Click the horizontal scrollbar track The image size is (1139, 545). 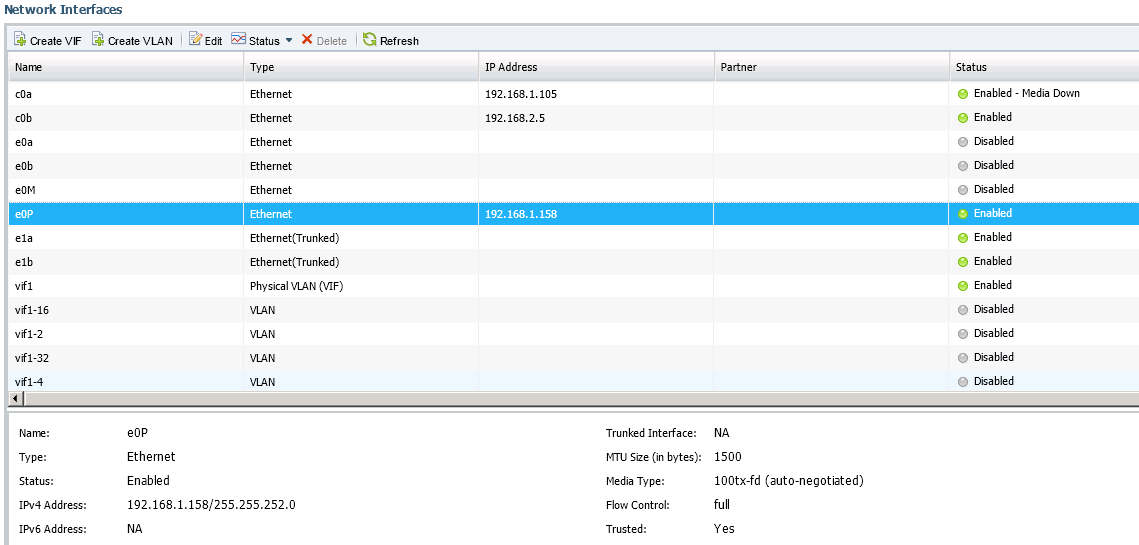(581, 398)
